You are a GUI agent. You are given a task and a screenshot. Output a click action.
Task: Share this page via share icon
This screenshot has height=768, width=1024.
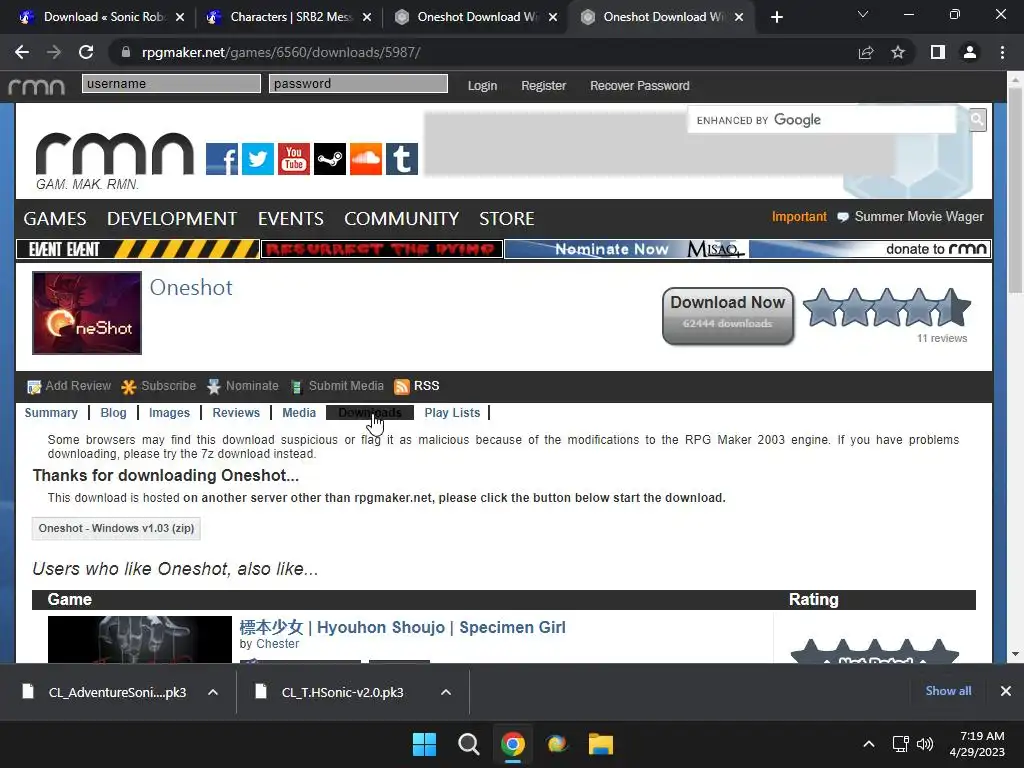click(x=866, y=52)
